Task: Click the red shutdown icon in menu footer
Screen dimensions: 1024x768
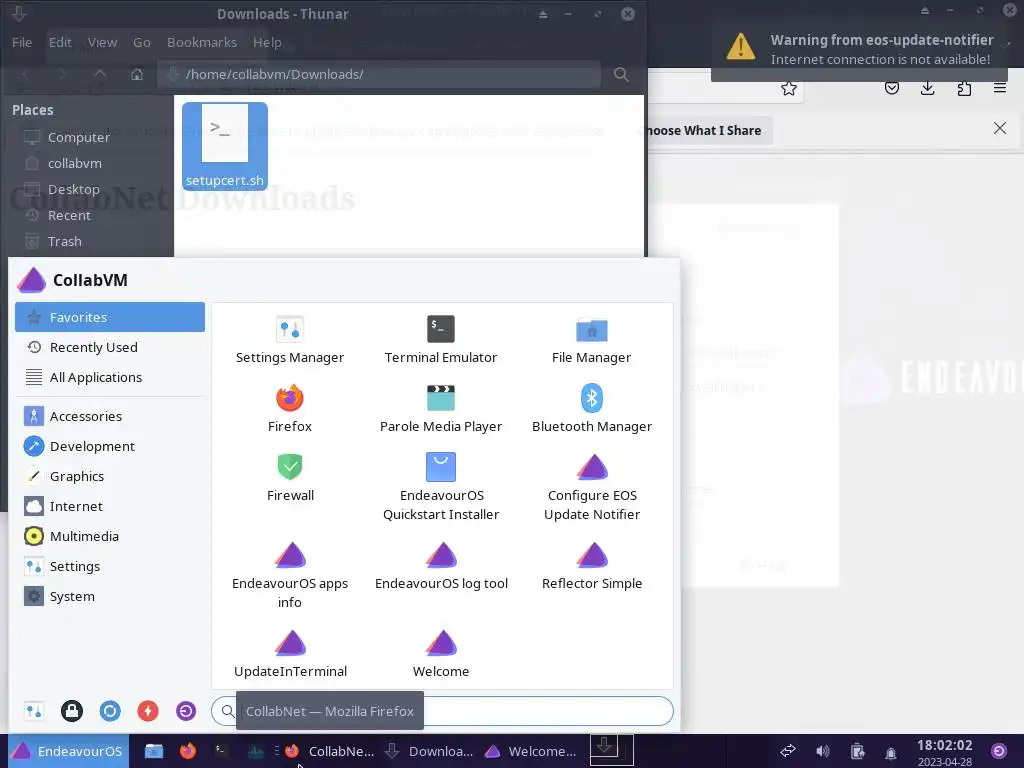Action: pos(148,711)
